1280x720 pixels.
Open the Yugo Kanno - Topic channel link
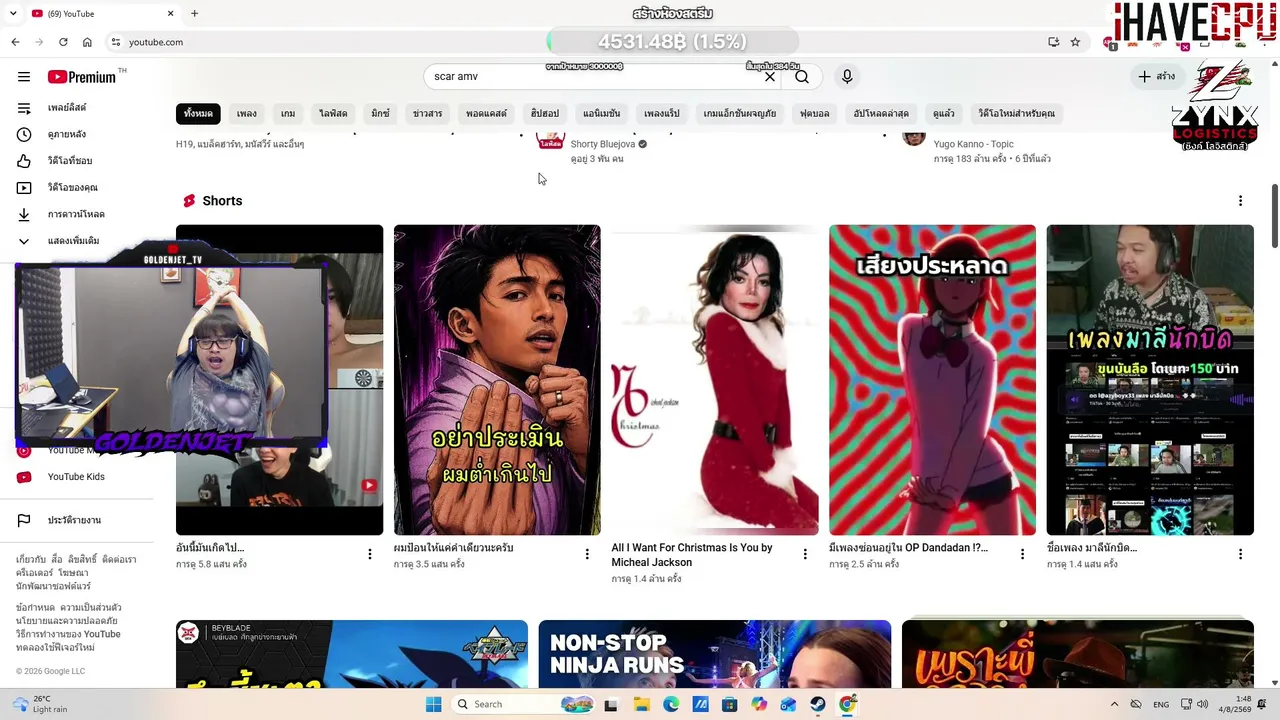click(973, 144)
